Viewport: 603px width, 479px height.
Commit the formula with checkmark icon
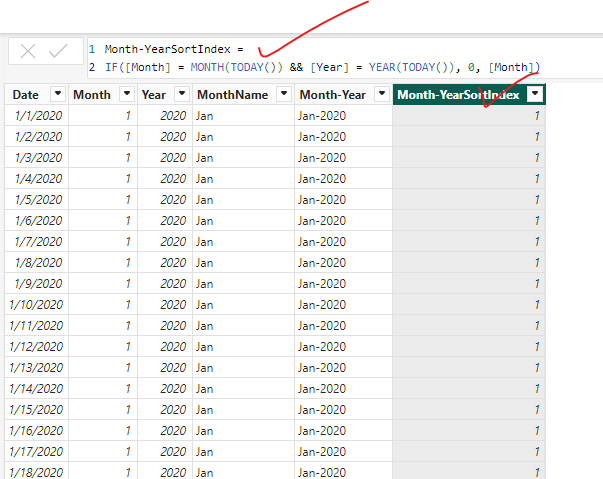58,51
